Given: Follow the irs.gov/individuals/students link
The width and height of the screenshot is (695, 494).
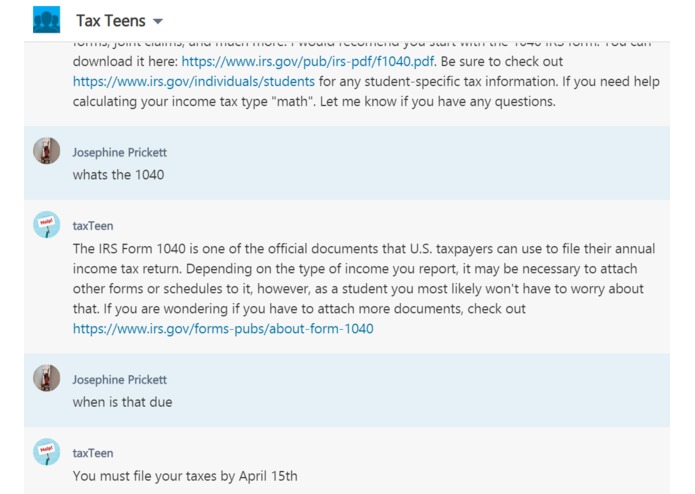Looking at the screenshot, I should coord(194,82).
